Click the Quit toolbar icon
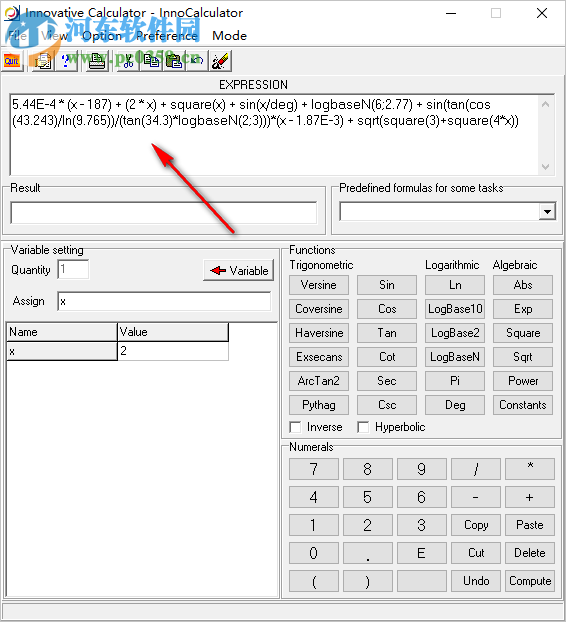This screenshot has width=566, height=622. [12, 61]
